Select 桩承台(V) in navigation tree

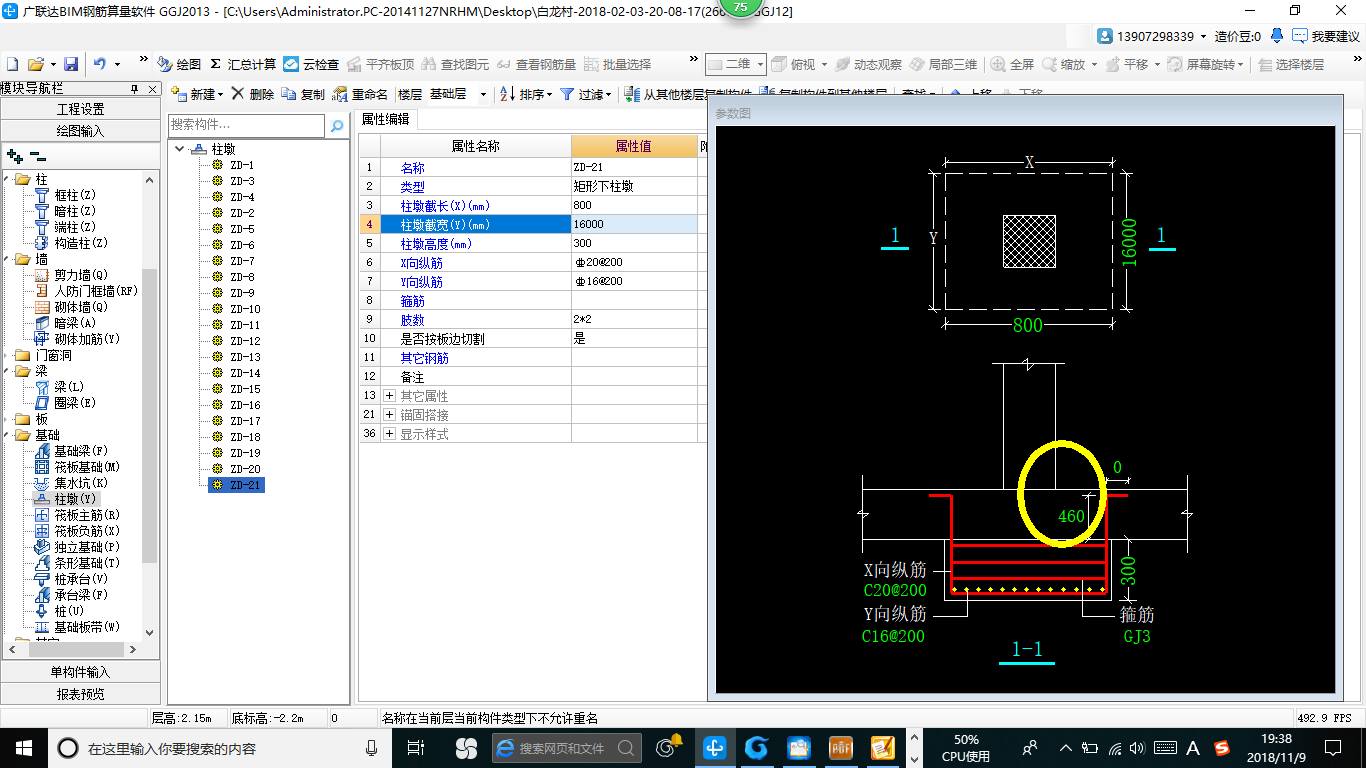[x=81, y=579]
